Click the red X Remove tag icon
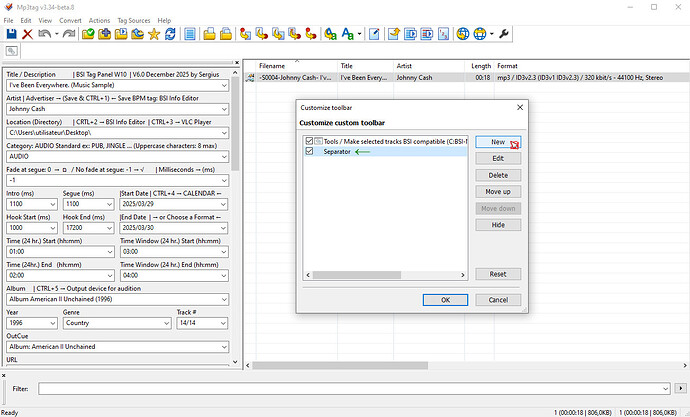Viewport: 690px width, 417px height. (x=27, y=34)
